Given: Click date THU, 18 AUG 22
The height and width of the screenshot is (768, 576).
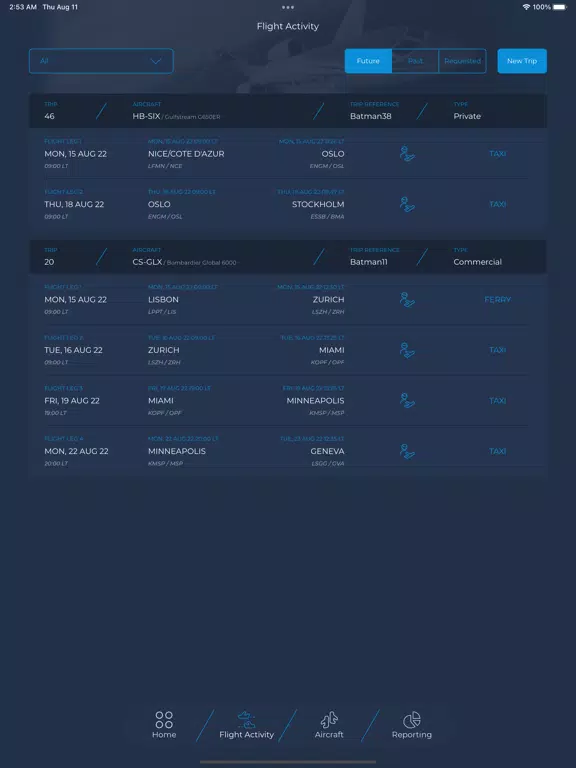Looking at the screenshot, I should [x=74, y=204].
